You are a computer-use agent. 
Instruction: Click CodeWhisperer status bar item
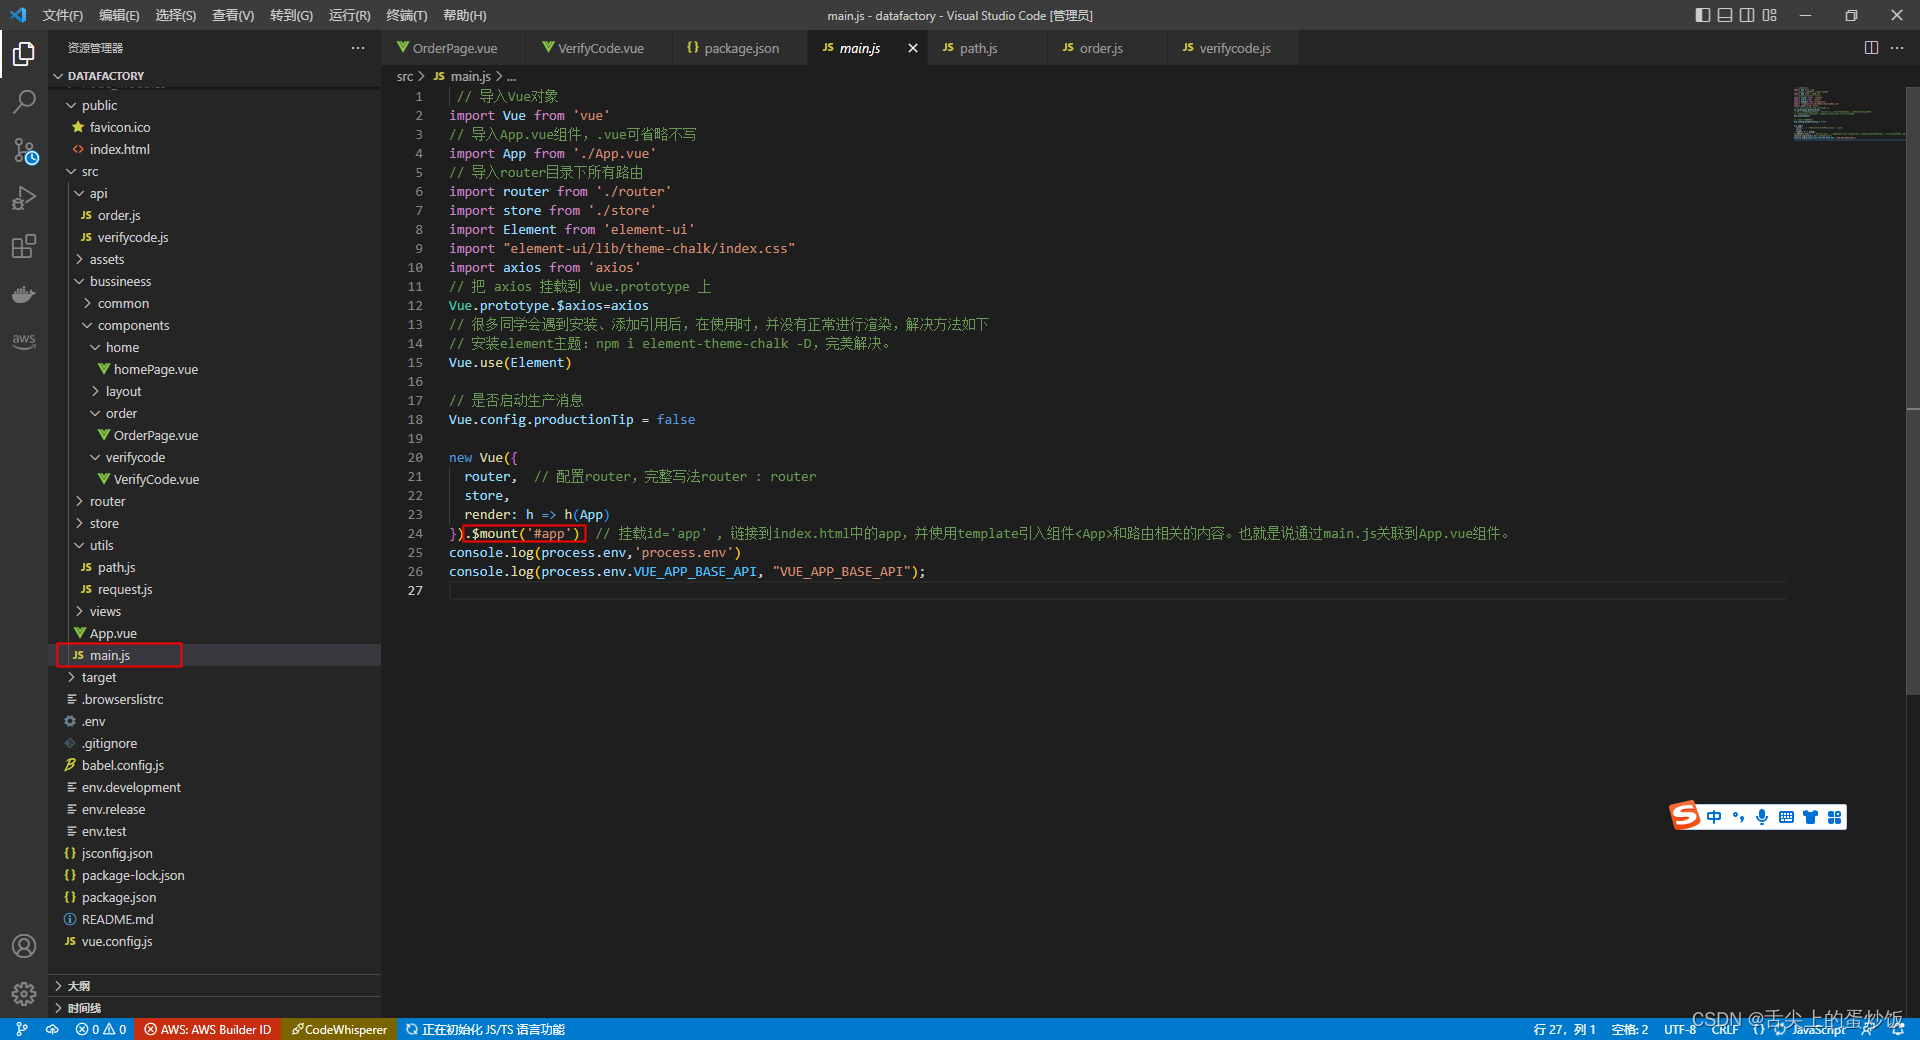[339, 1029]
